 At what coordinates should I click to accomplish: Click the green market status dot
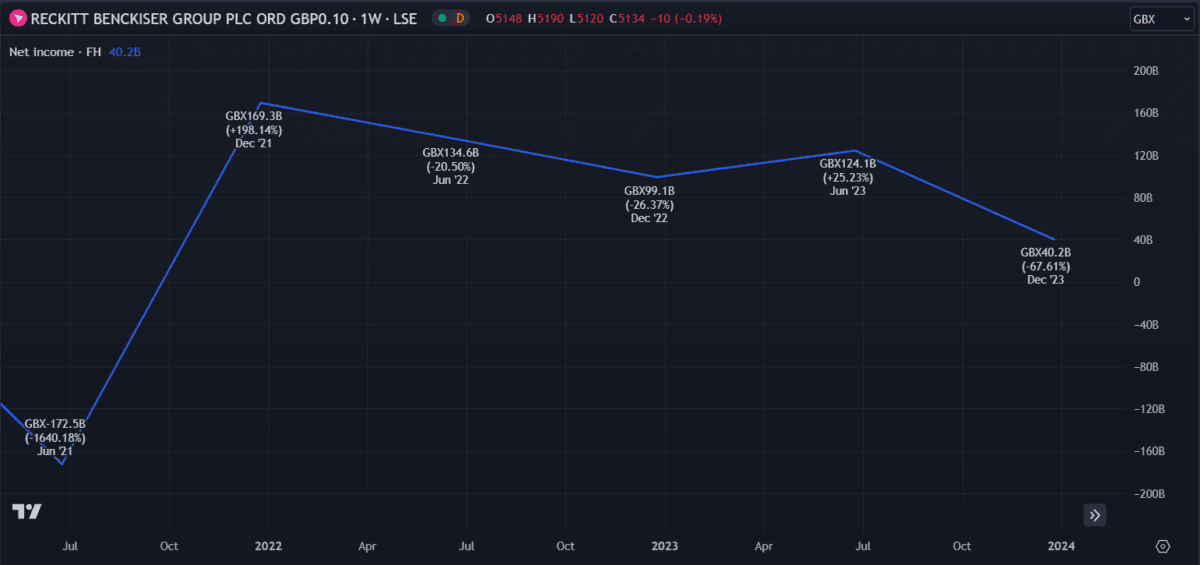tap(442, 18)
